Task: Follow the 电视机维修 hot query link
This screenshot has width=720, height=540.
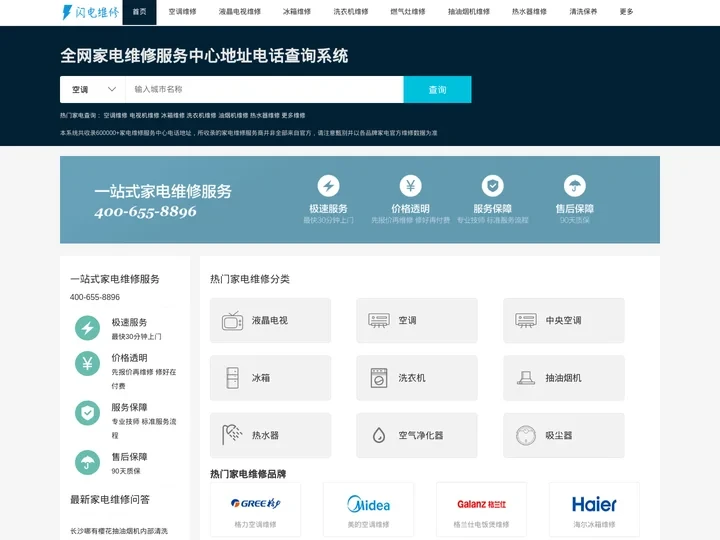Action: [144, 115]
